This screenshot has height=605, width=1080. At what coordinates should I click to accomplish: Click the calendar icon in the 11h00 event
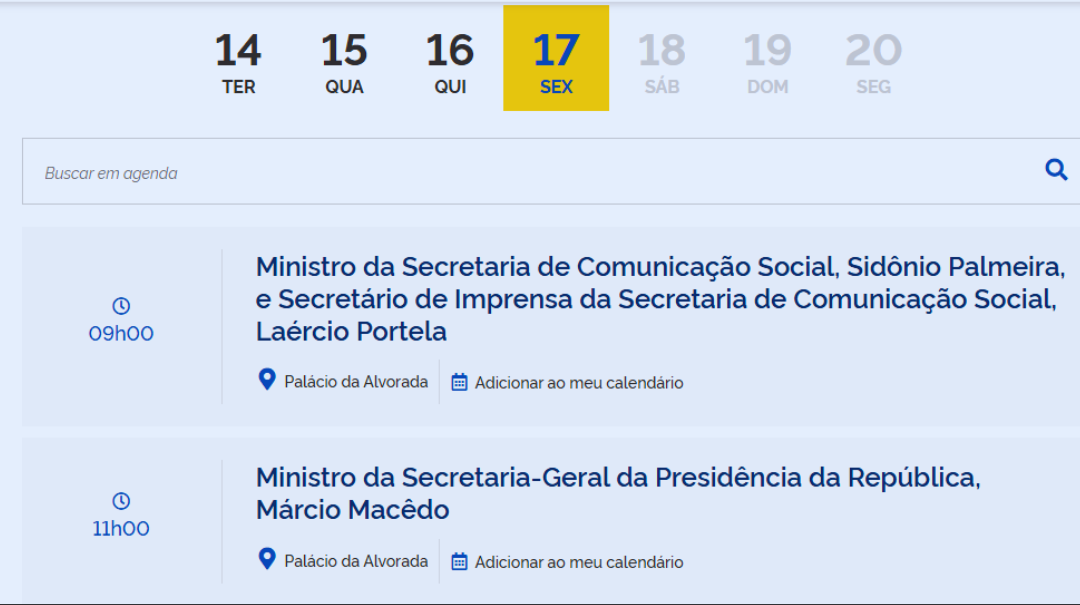(459, 561)
